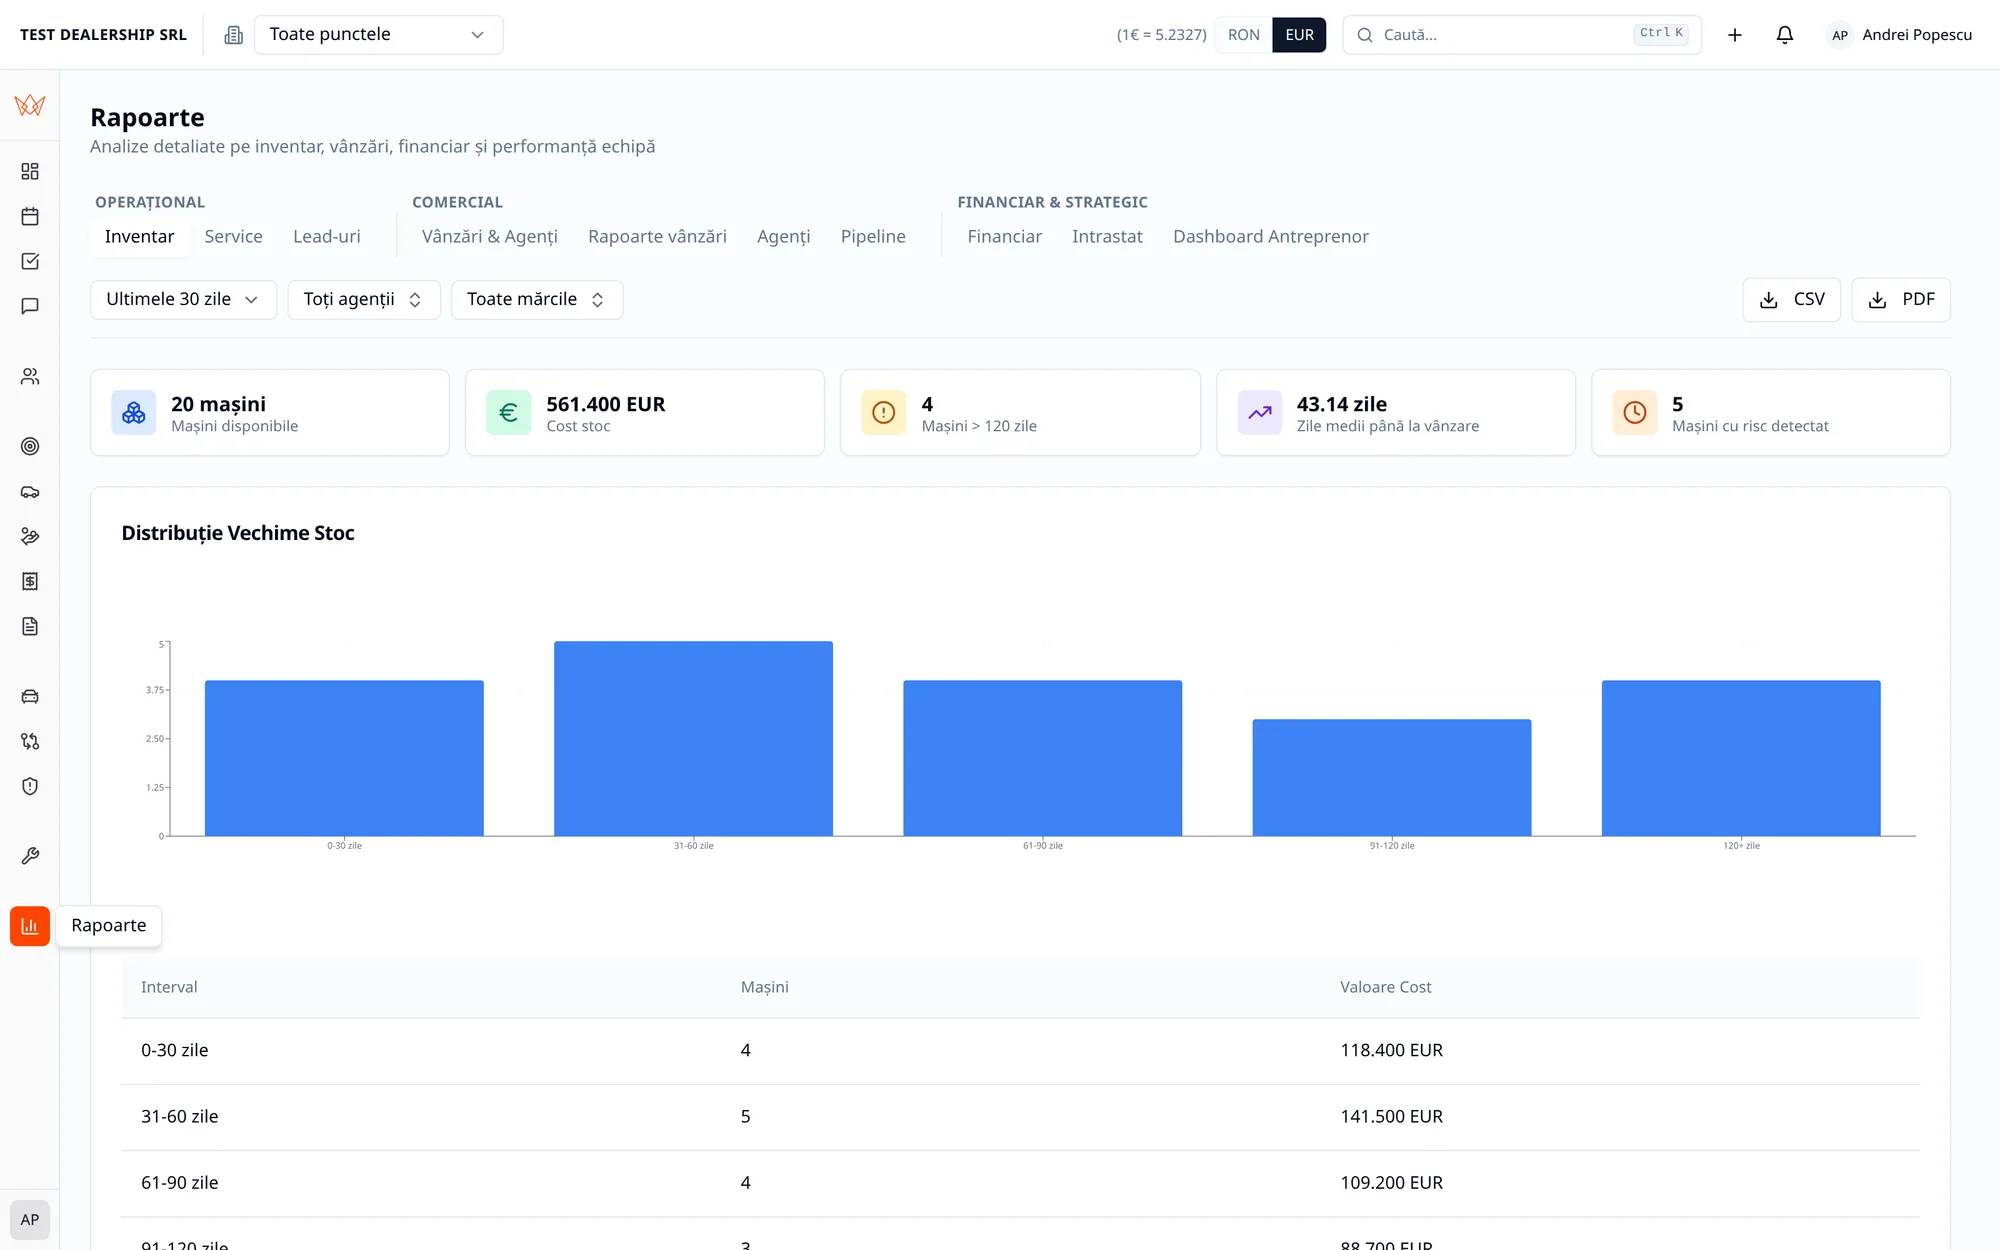
Task: Select EUR currency toggle
Action: click(1299, 35)
